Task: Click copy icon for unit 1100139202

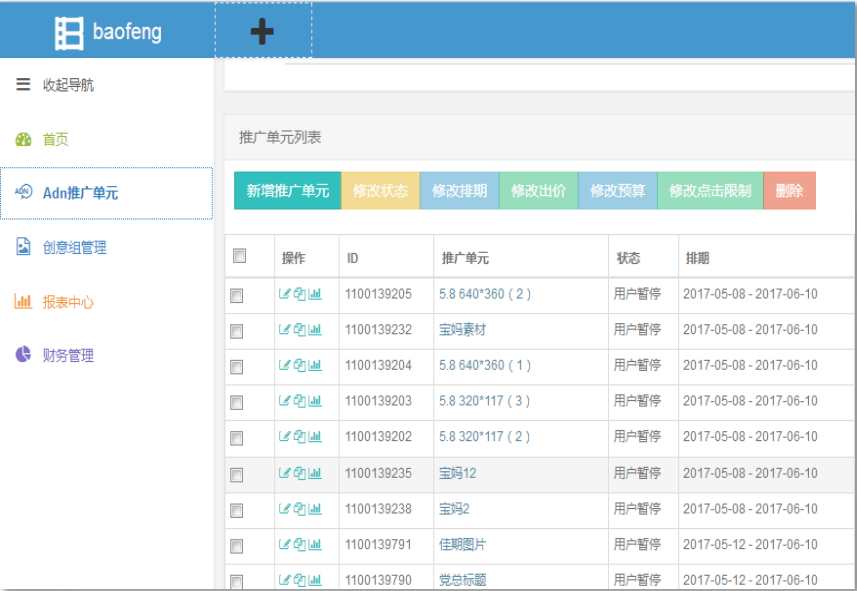Action: pyautogui.click(x=299, y=437)
